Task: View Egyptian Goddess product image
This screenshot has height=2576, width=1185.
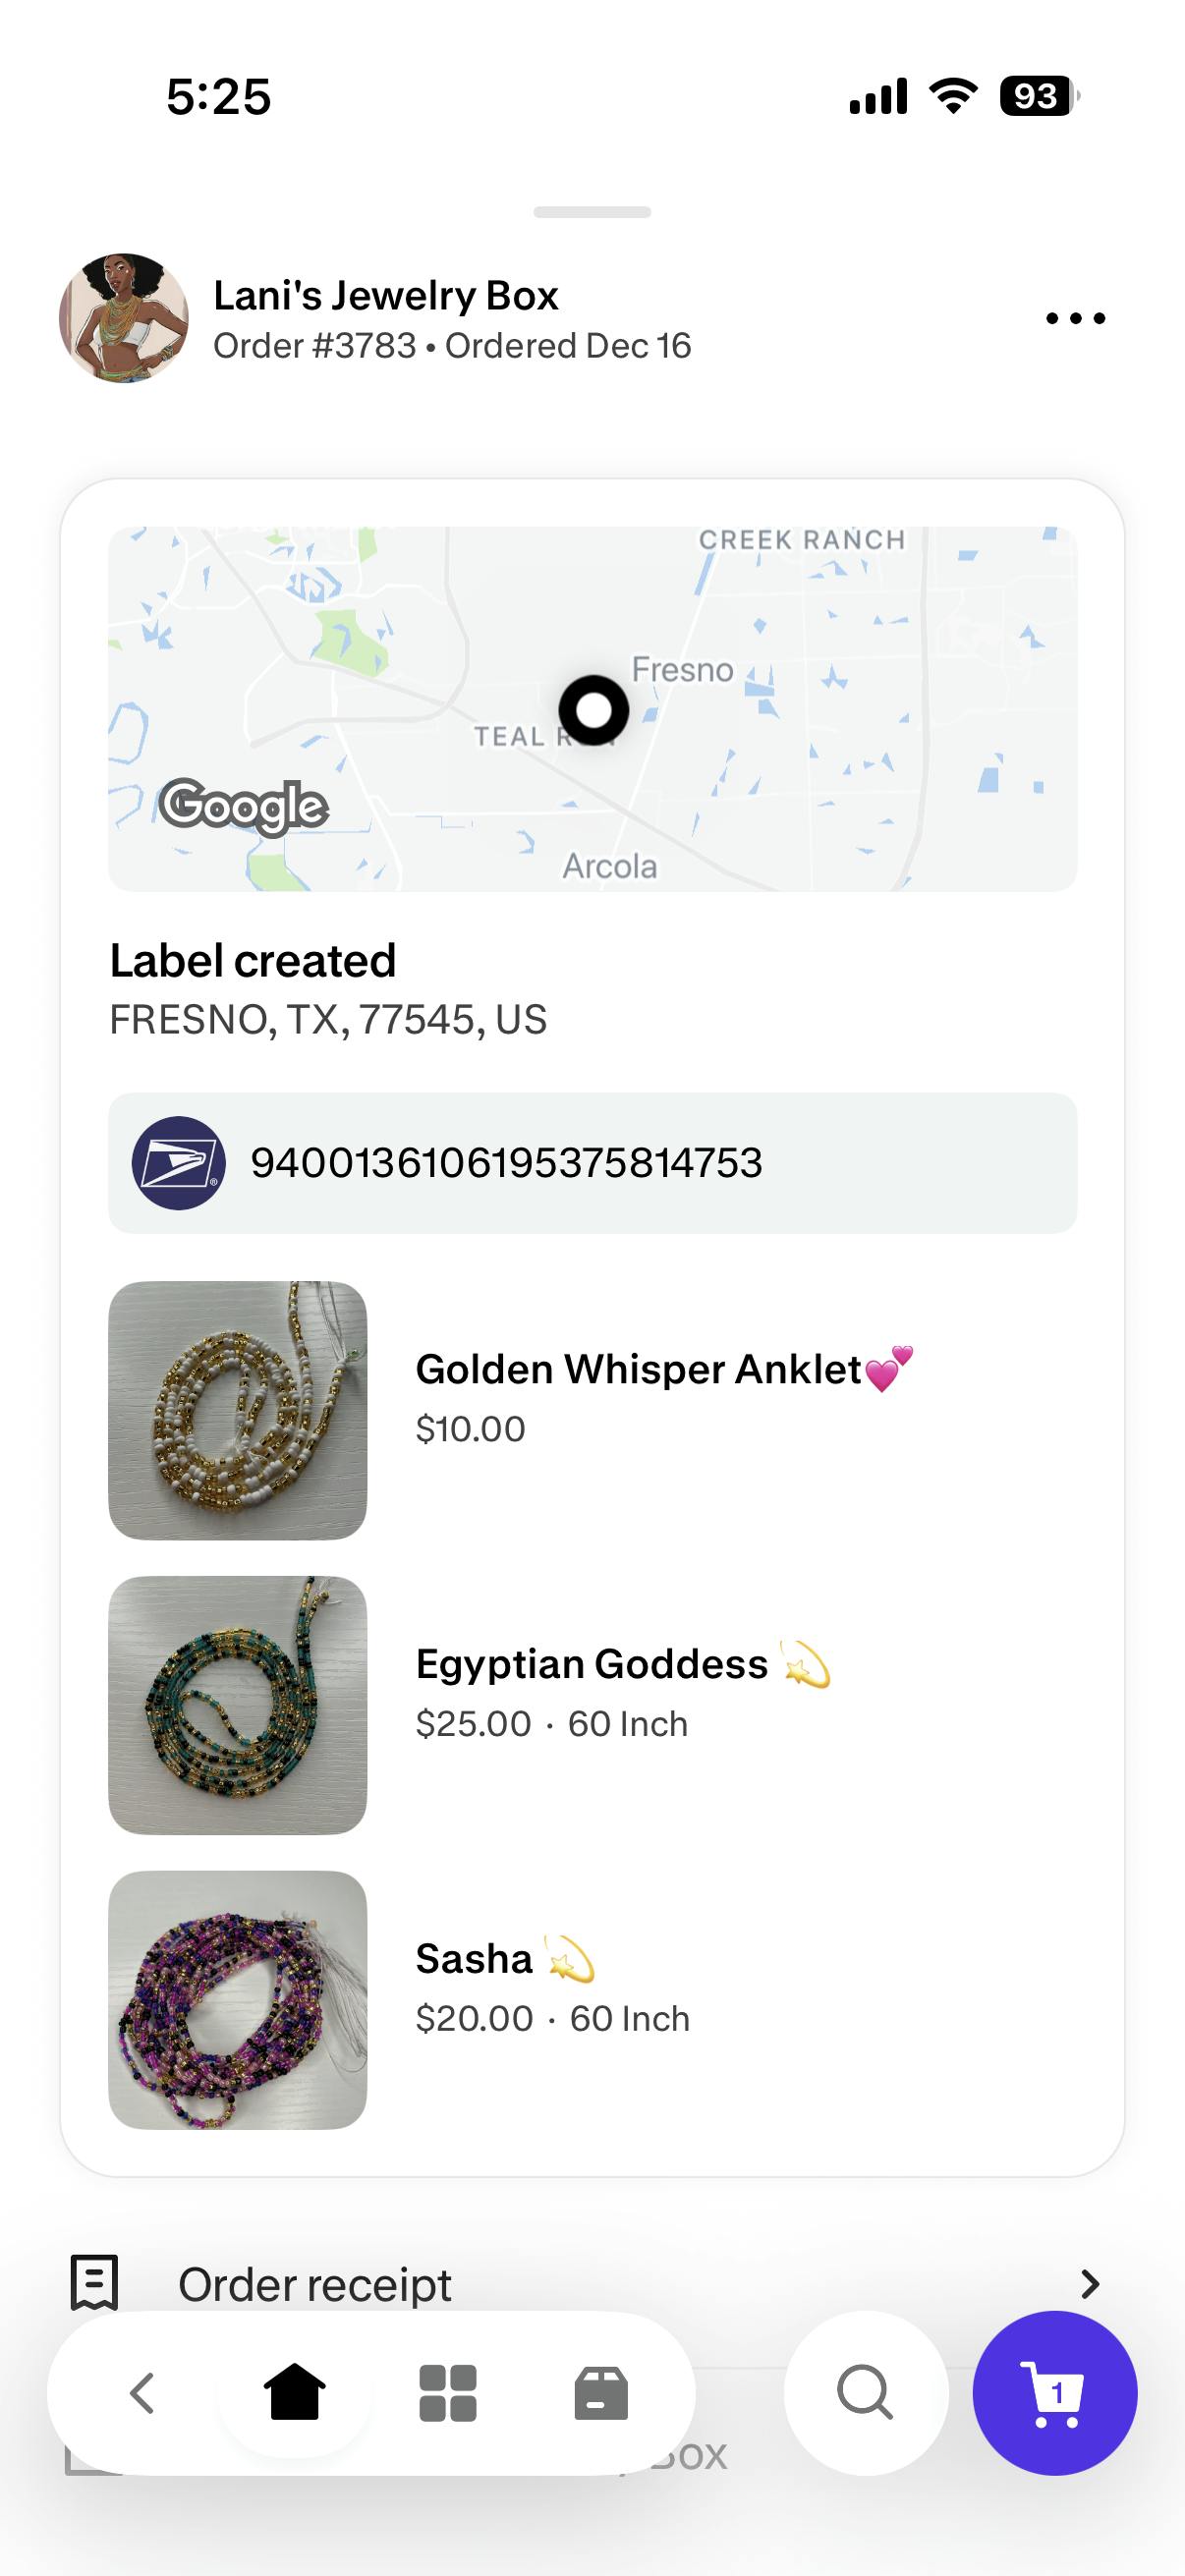Action: click(x=238, y=1705)
